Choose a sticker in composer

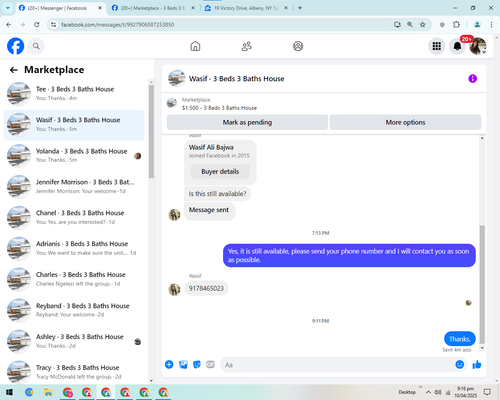[197, 364]
